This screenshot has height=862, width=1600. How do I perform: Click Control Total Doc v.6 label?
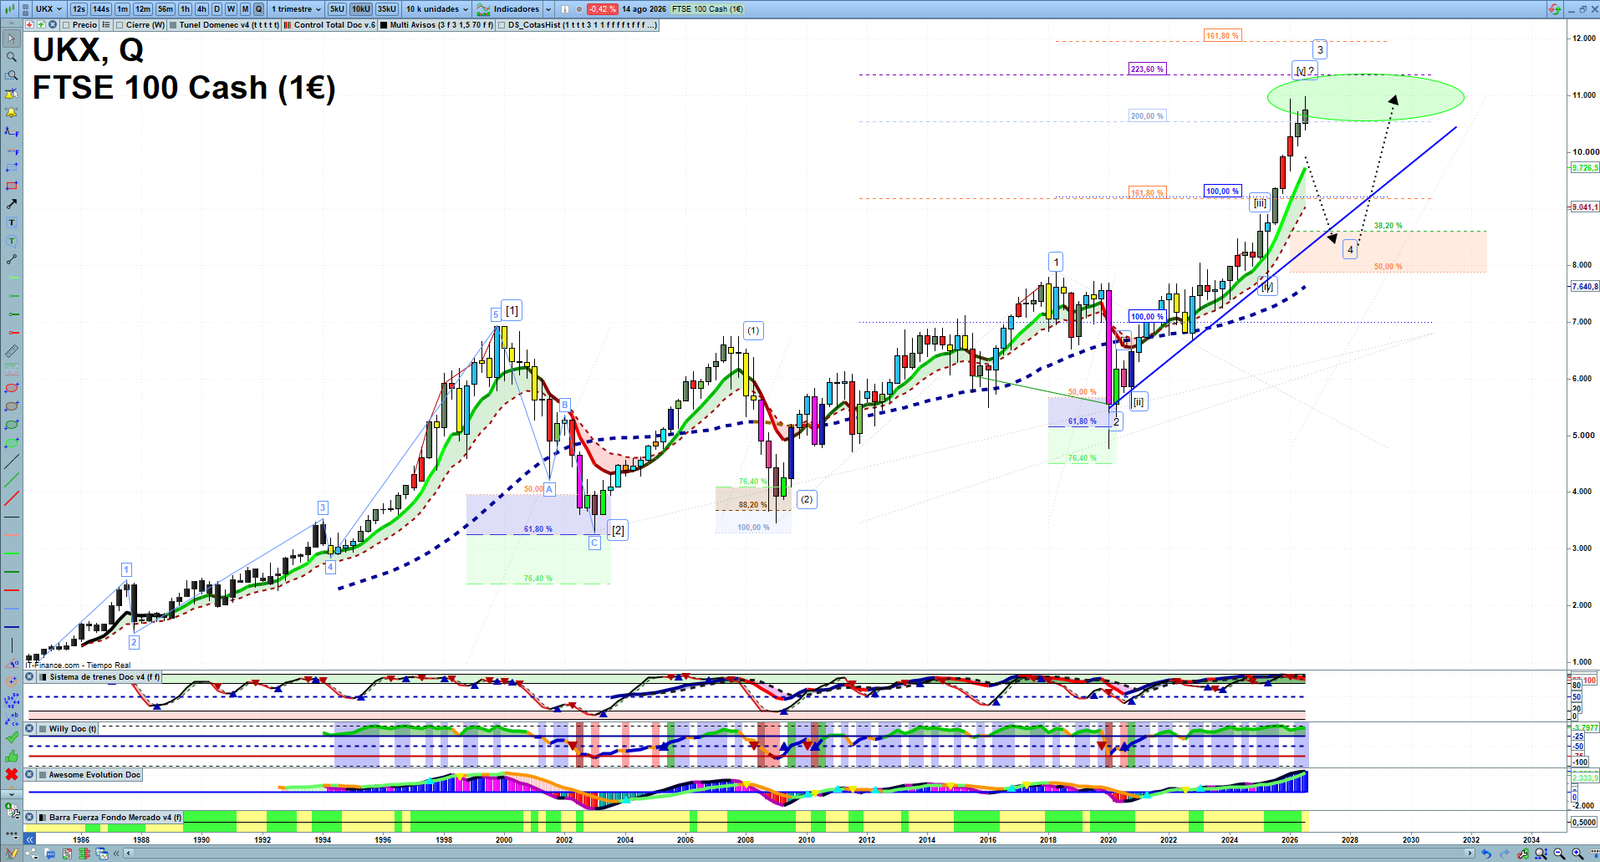pyautogui.click(x=334, y=24)
